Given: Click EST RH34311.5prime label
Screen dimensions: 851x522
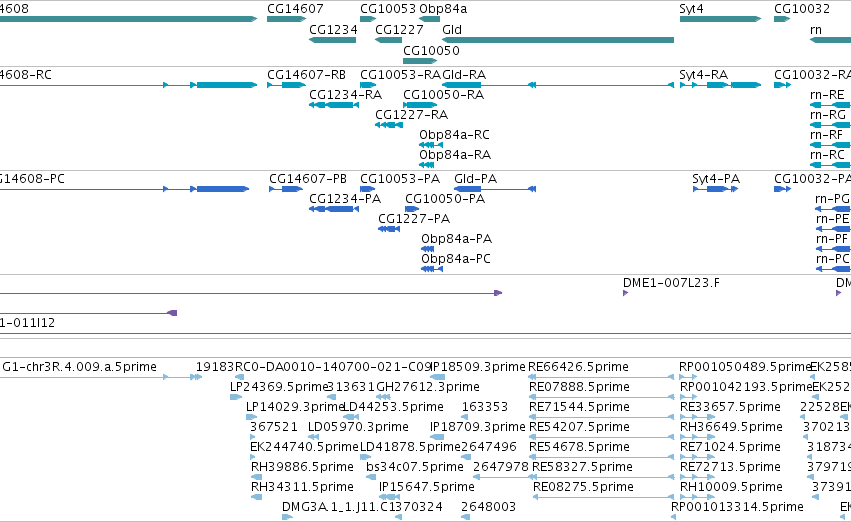Looking at the screenshot, I should click(x=302, y=487).
